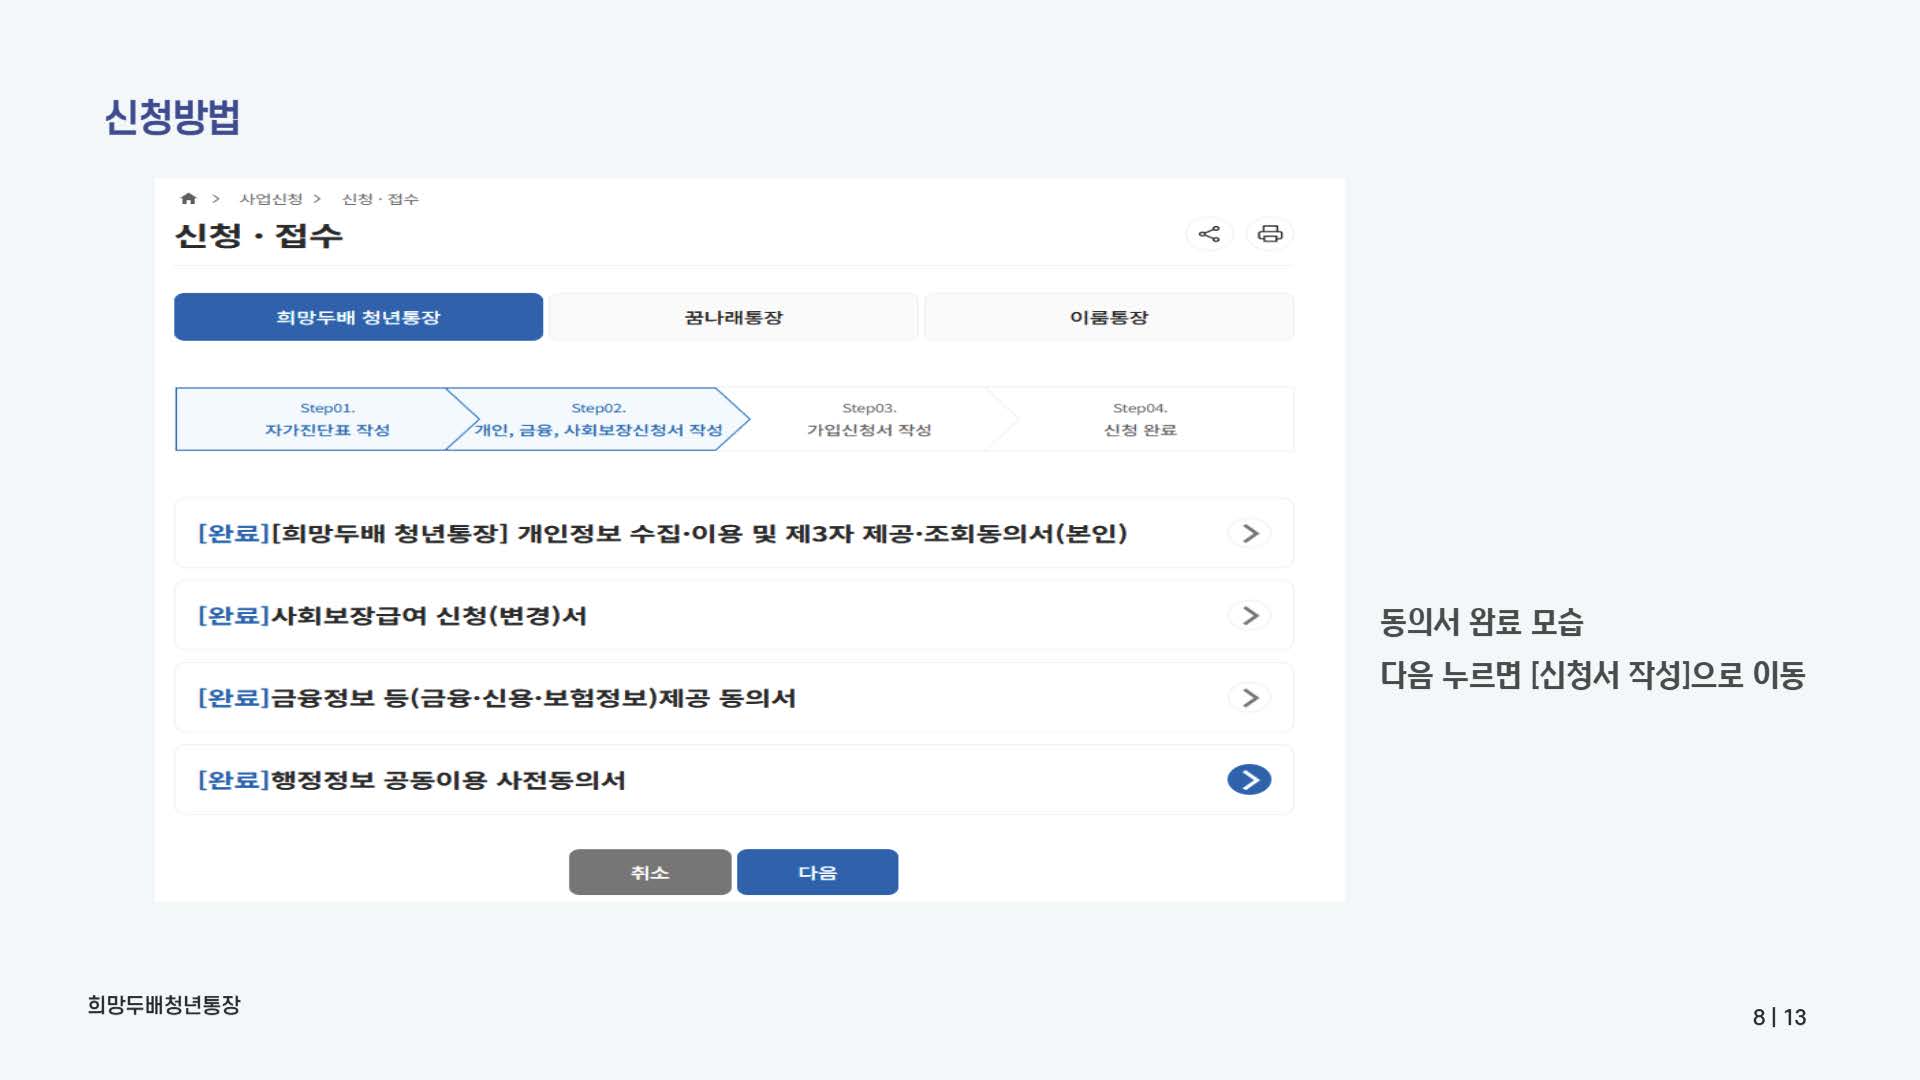
Task: Switch to the 이룸통장 tab
Action: (1110, 316)
